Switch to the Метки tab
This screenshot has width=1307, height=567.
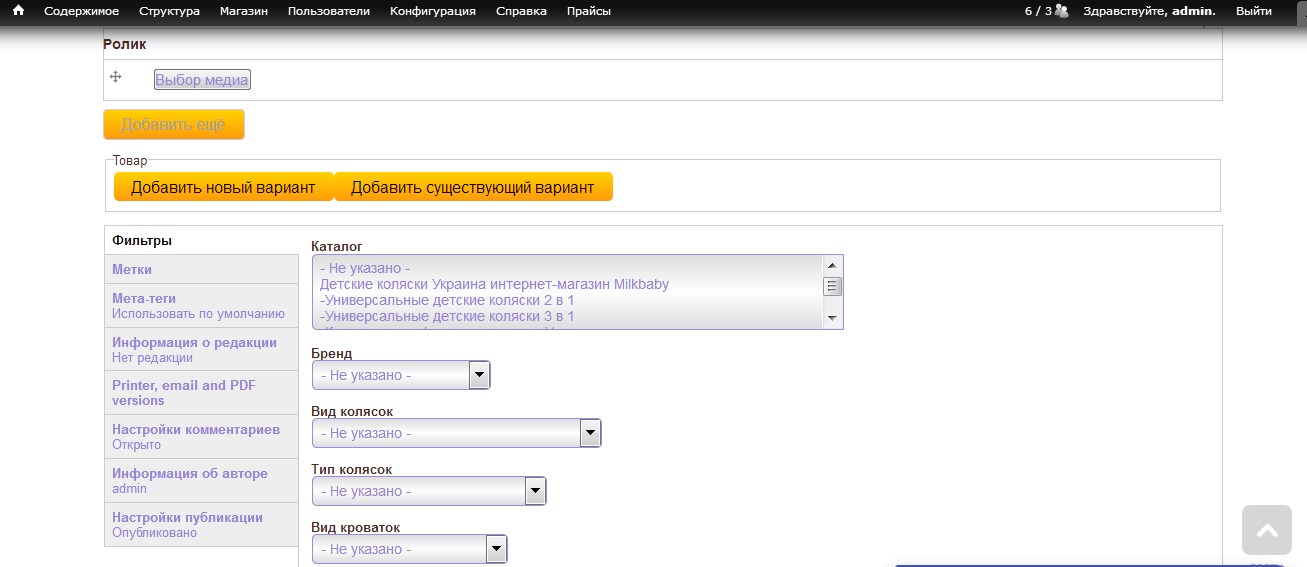[x=201, y=269]
